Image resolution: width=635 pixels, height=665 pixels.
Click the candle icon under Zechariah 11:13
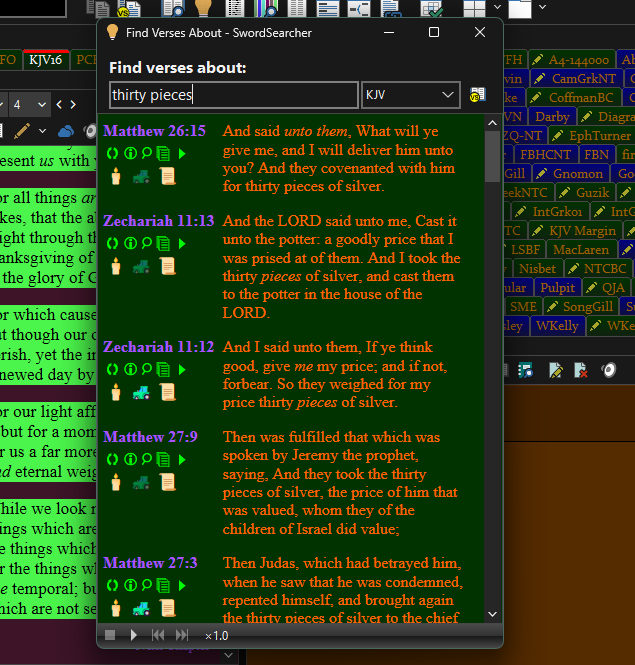[116, 267]
